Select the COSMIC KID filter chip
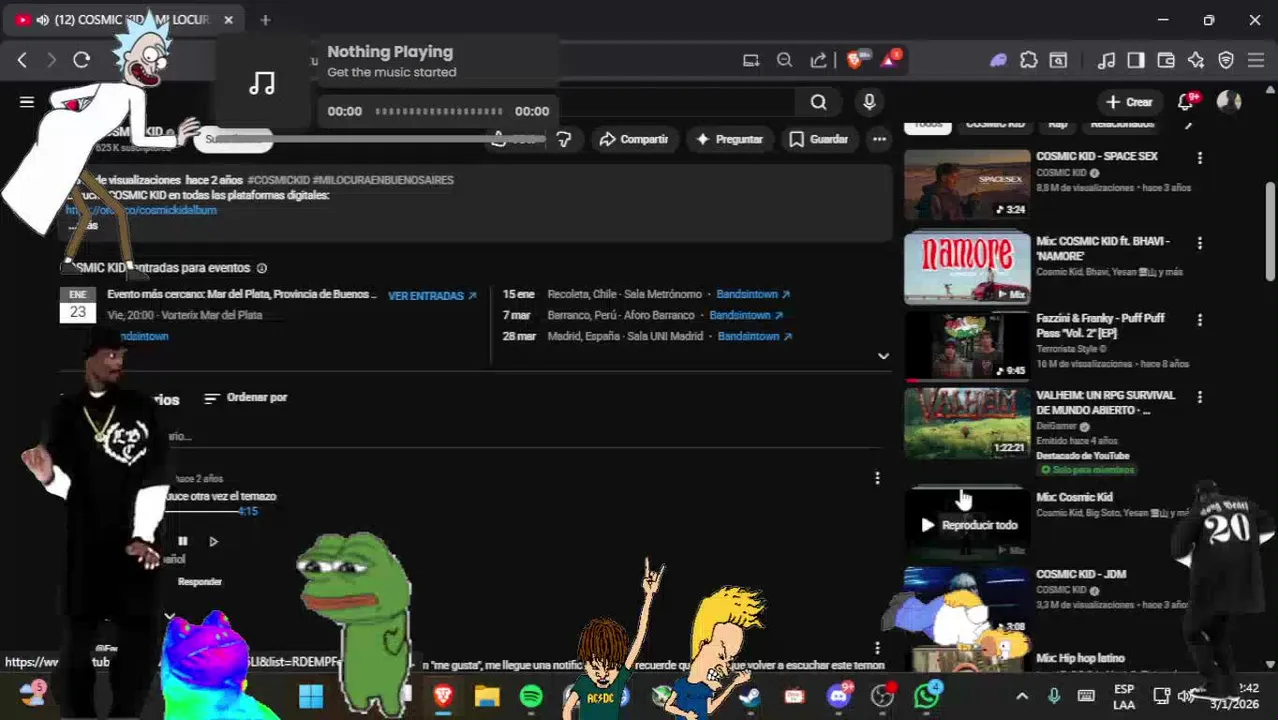The image size is (1278, 720). click(995, 124)
